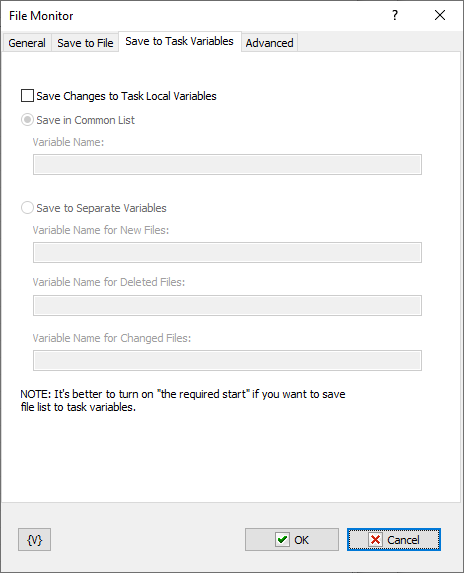This screenshot has height=573, width=464.
Task: Confirm with the OK button
Action: point(292,539)
